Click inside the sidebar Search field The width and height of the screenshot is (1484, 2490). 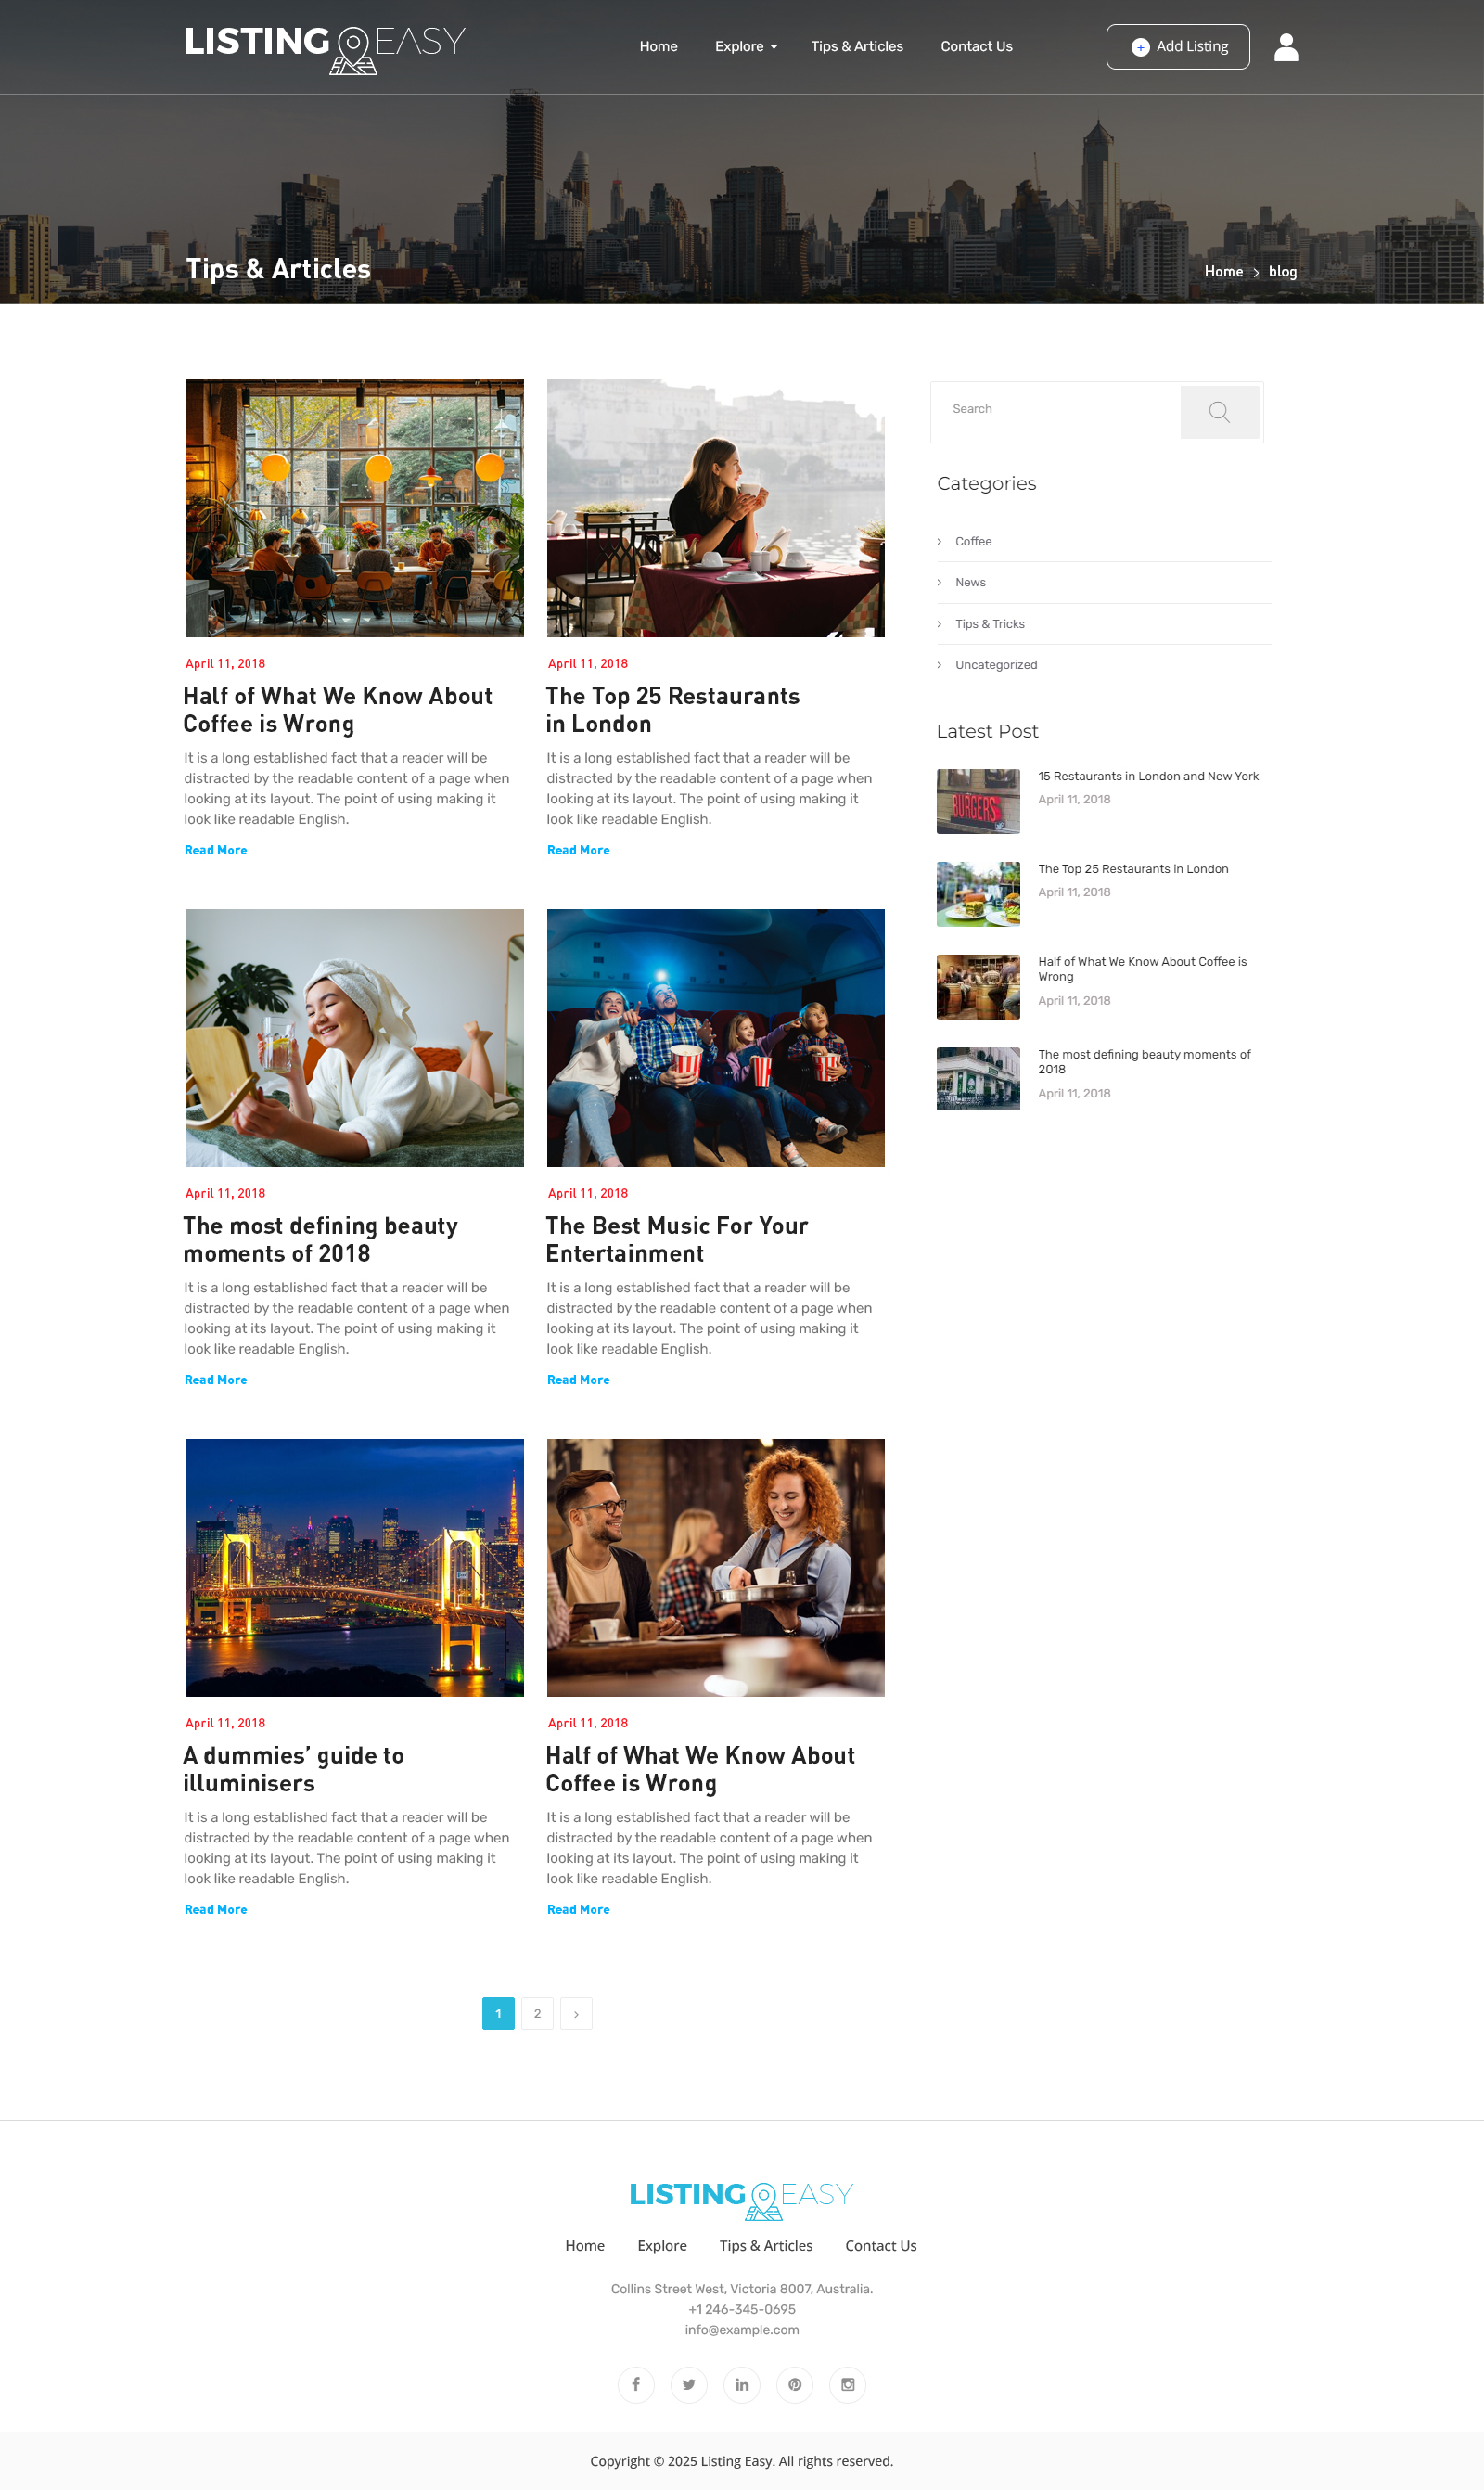point(1055,410)
